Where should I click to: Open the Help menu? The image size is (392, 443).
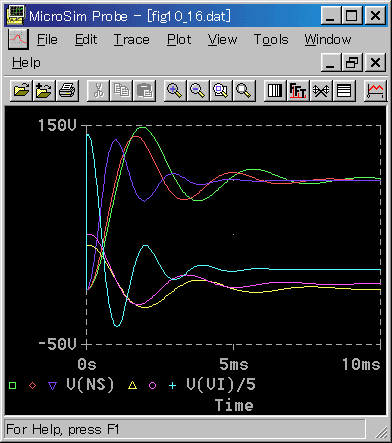[x=26, y=63]
